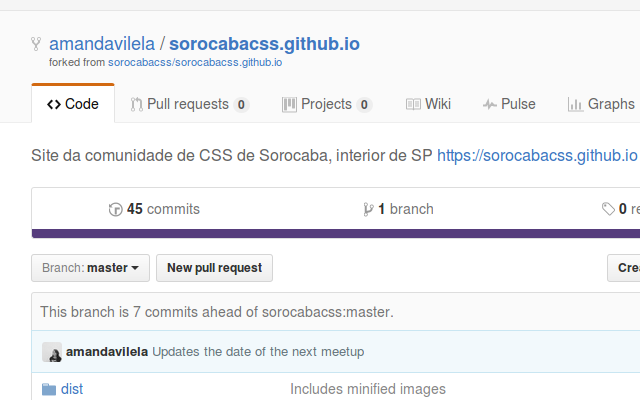Click the Graphs bar-chart icon
The image size is (640, 400).
click(x=575, y=105)
